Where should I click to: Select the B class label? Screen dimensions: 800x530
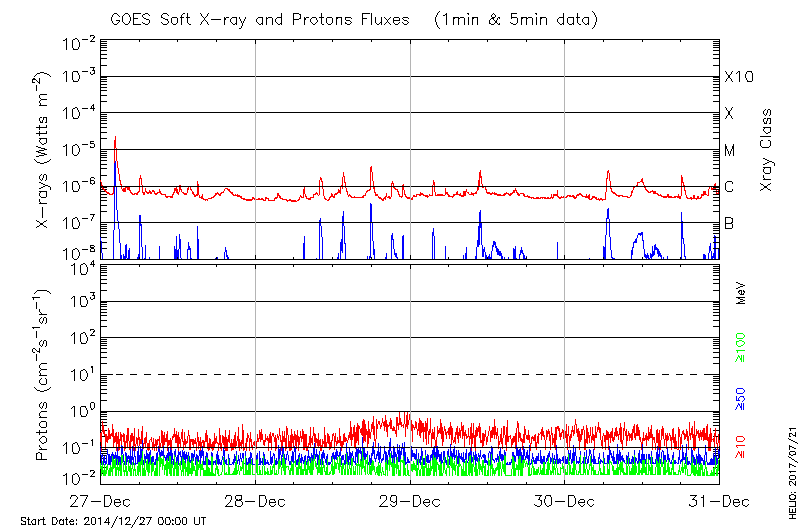(x=729, y=223)
